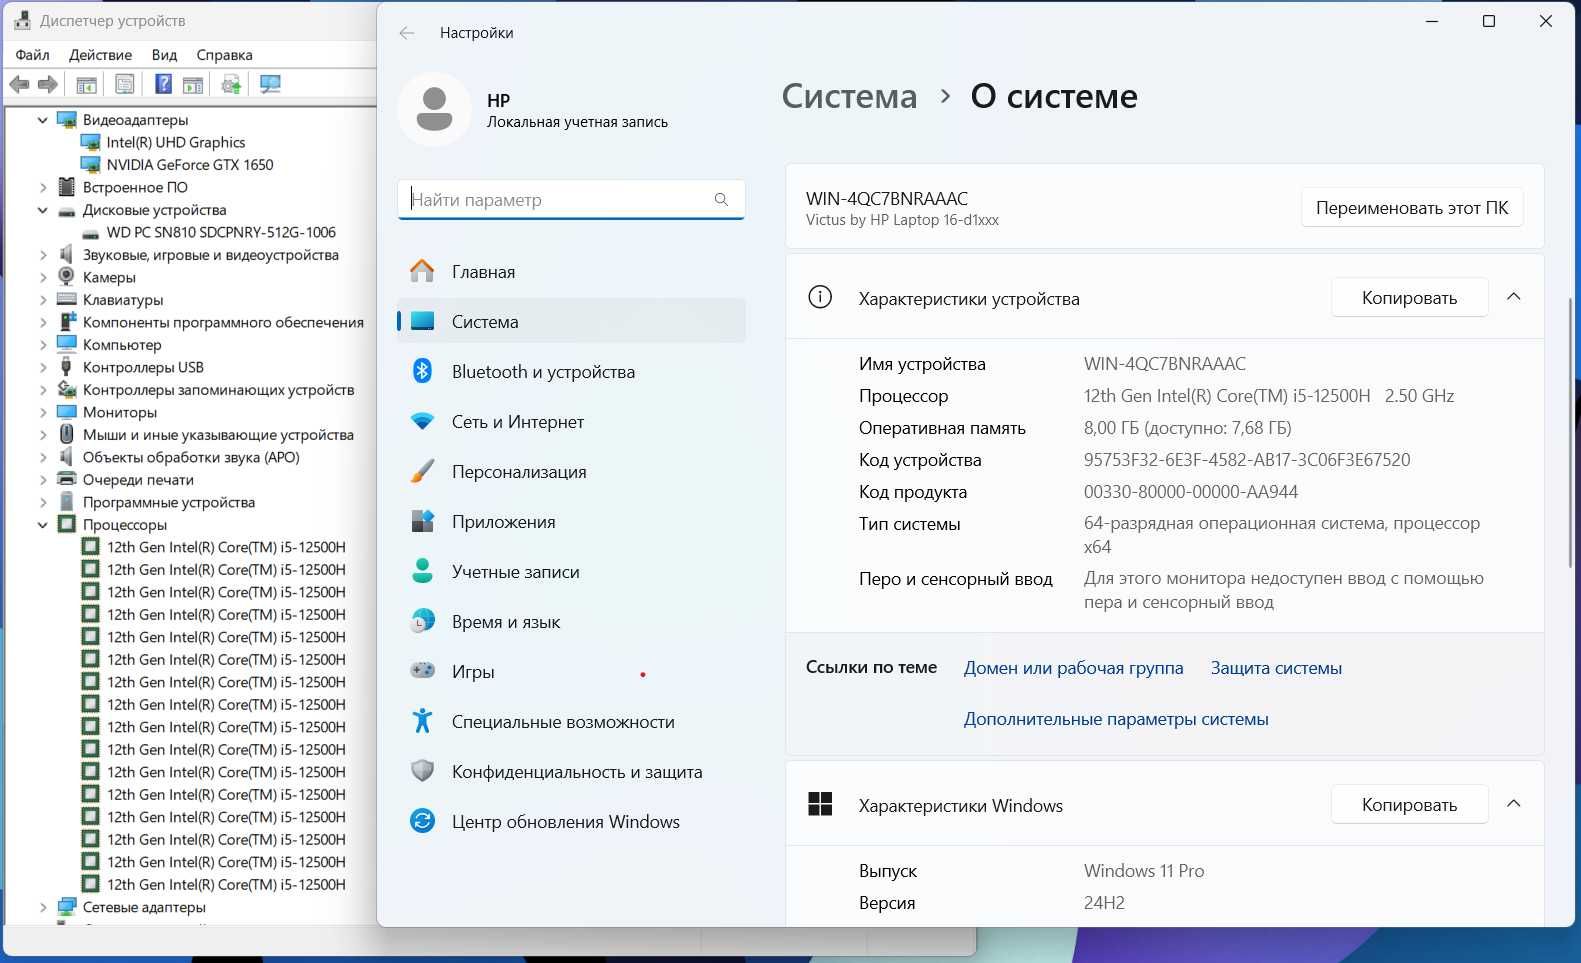Click the magnifier icon in the search box
The width and height of the screenshot is (1581, 963).
[x=721, y=200]
